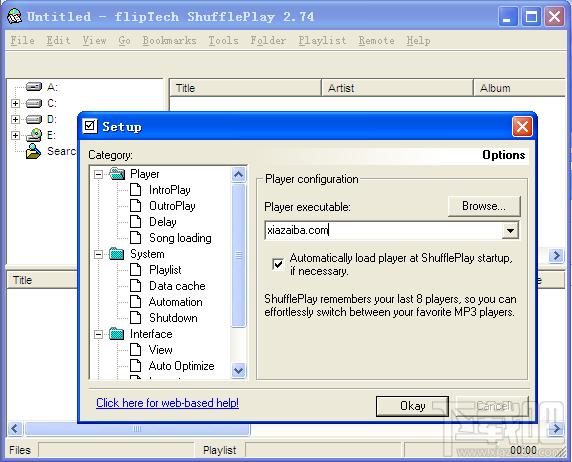The image size is (572, 462).
Task: Click the Browse... button
Action: pos(484,206)
